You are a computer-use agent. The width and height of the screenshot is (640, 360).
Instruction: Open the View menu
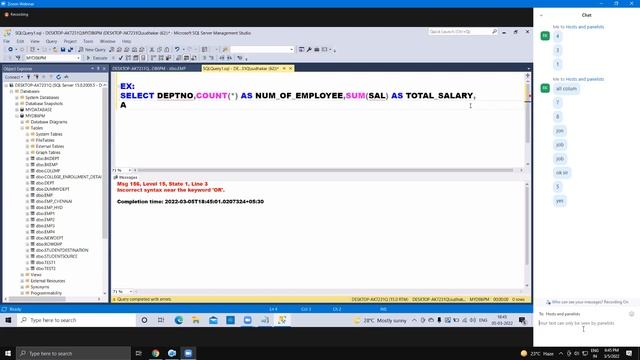pos(35,41)
